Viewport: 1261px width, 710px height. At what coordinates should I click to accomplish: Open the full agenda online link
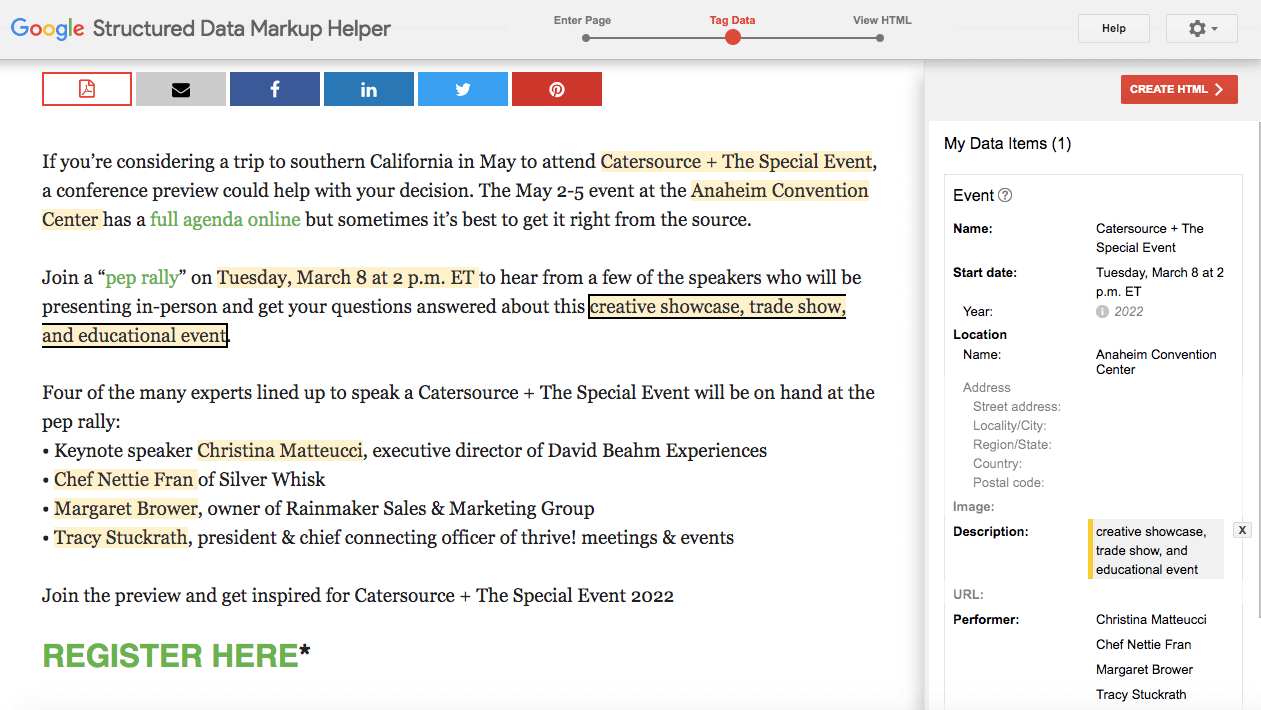click(225, 219)
